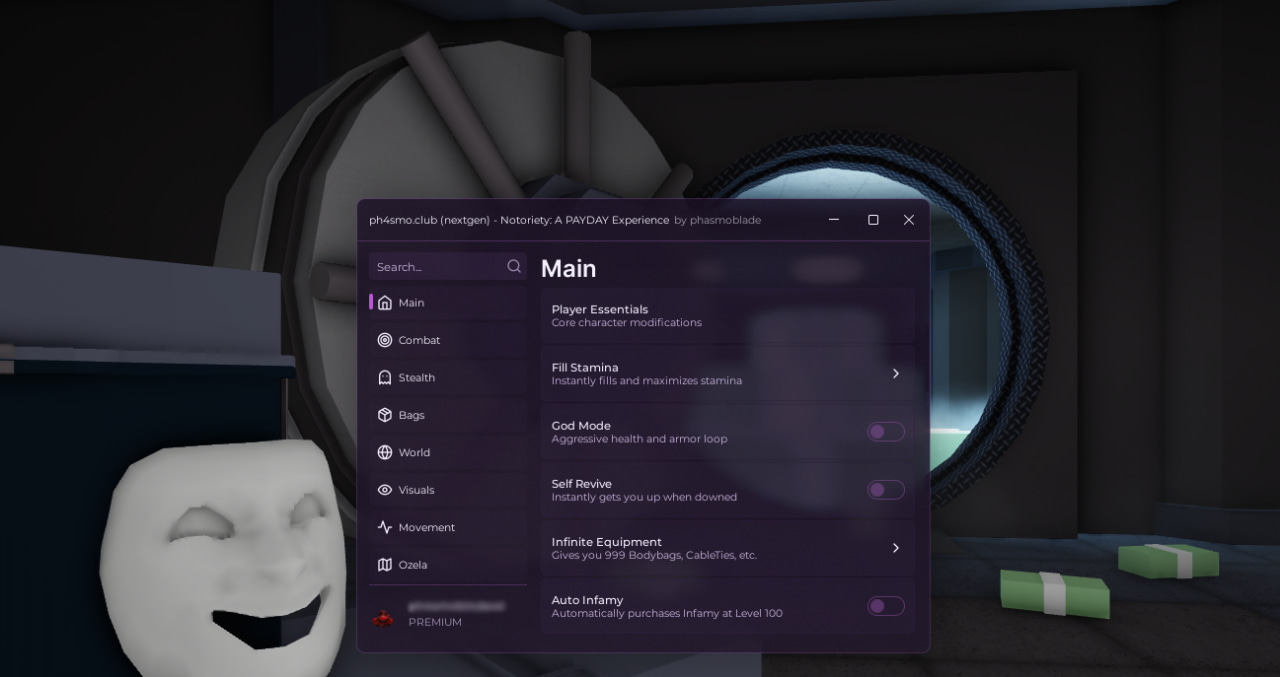Click the ghost icon beside Stealth
This screenshot has height=677, width=1280.
(385, 378)
